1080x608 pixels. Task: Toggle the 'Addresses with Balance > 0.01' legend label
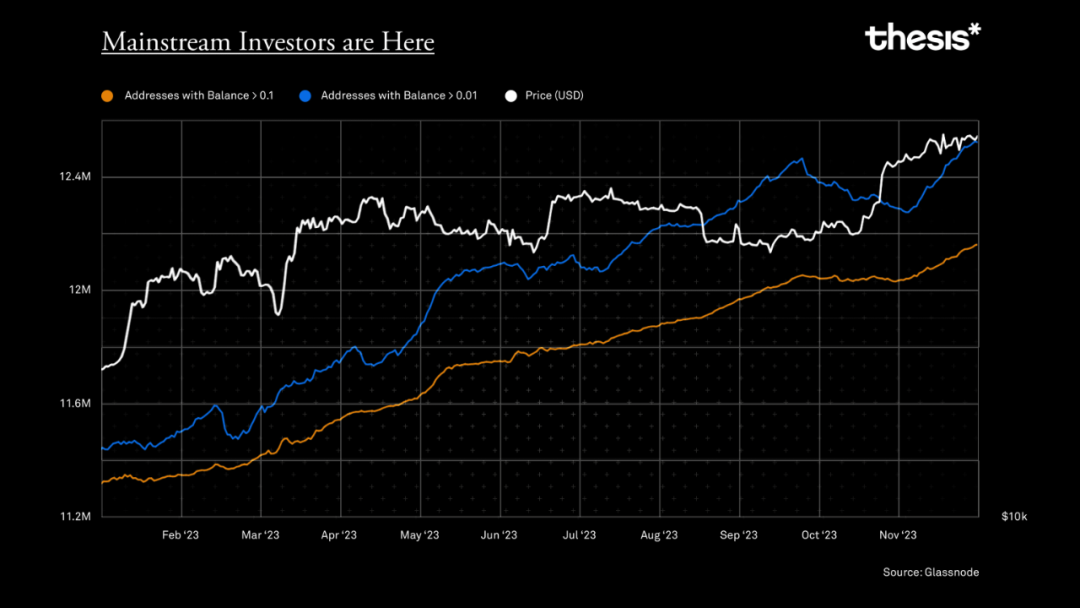click(400, 96)
